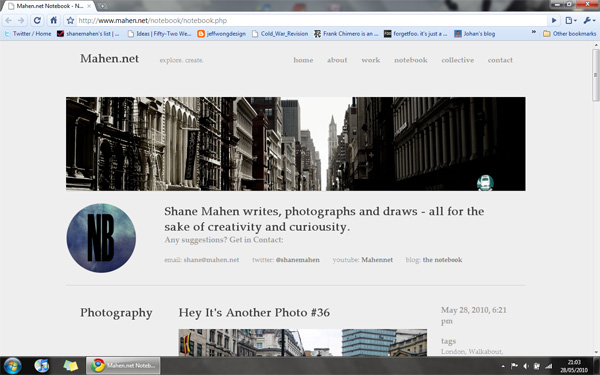Open the jeffwongdesign bookmark
The height and width of the screenshot is (375, 600).
pyautogui.click(x=222, y=34)
